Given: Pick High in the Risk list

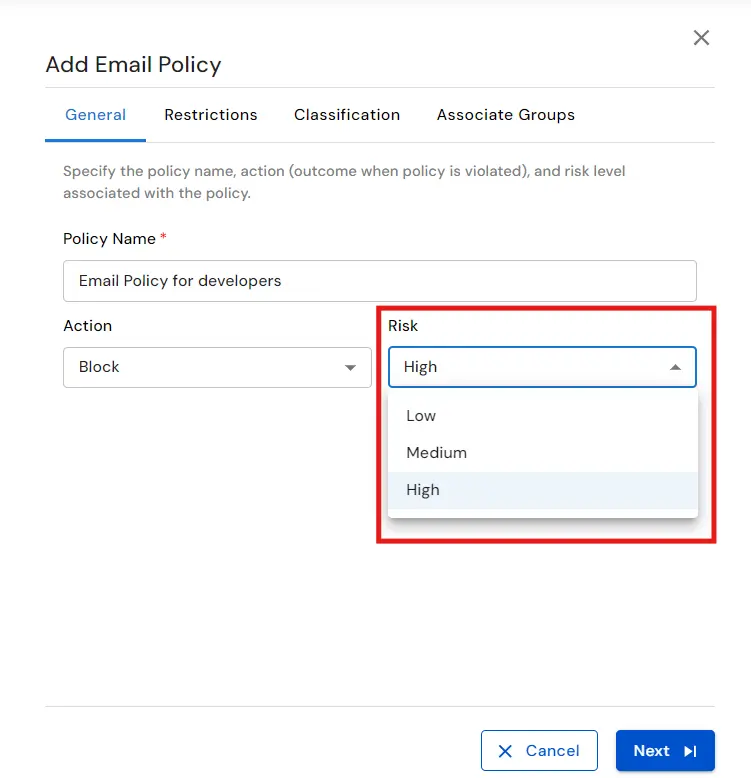Looking at the screenshot, I should [543, 490].
